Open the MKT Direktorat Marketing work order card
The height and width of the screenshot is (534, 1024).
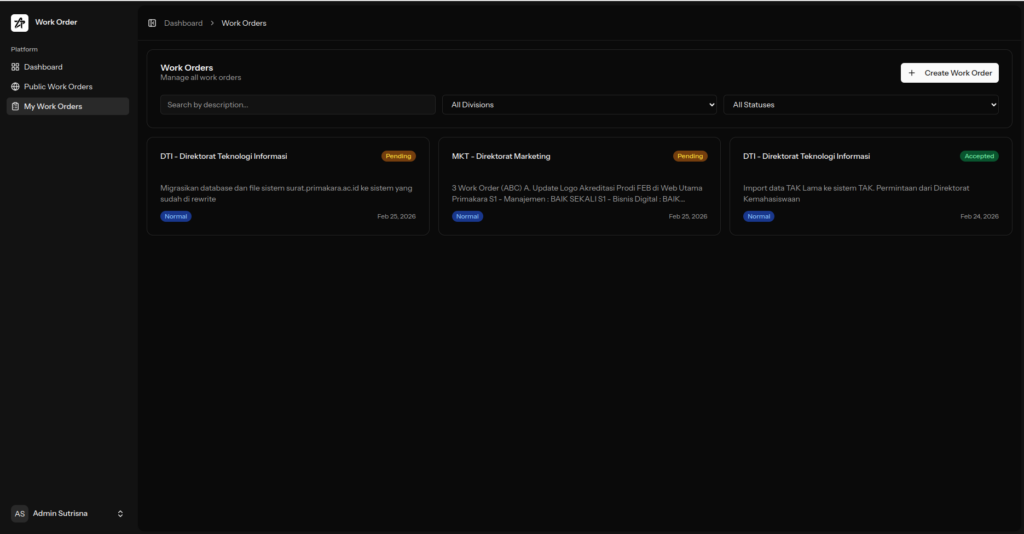pos(579,187)
